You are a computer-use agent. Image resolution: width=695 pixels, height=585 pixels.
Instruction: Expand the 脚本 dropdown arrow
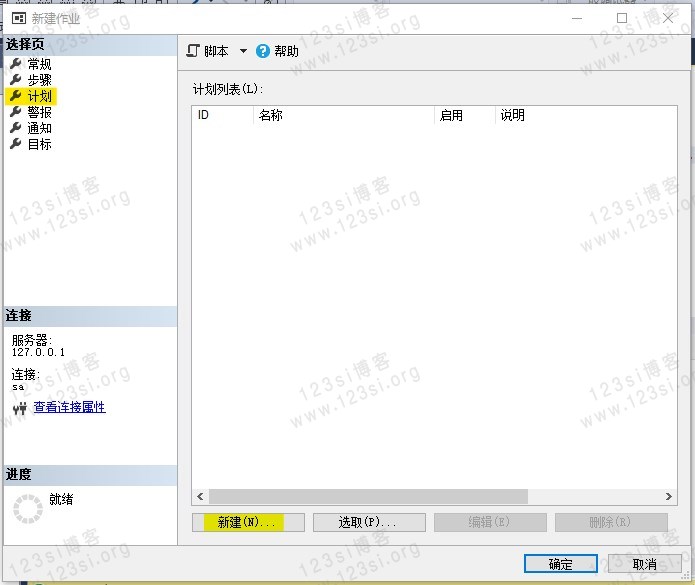[x=243, y=51]
